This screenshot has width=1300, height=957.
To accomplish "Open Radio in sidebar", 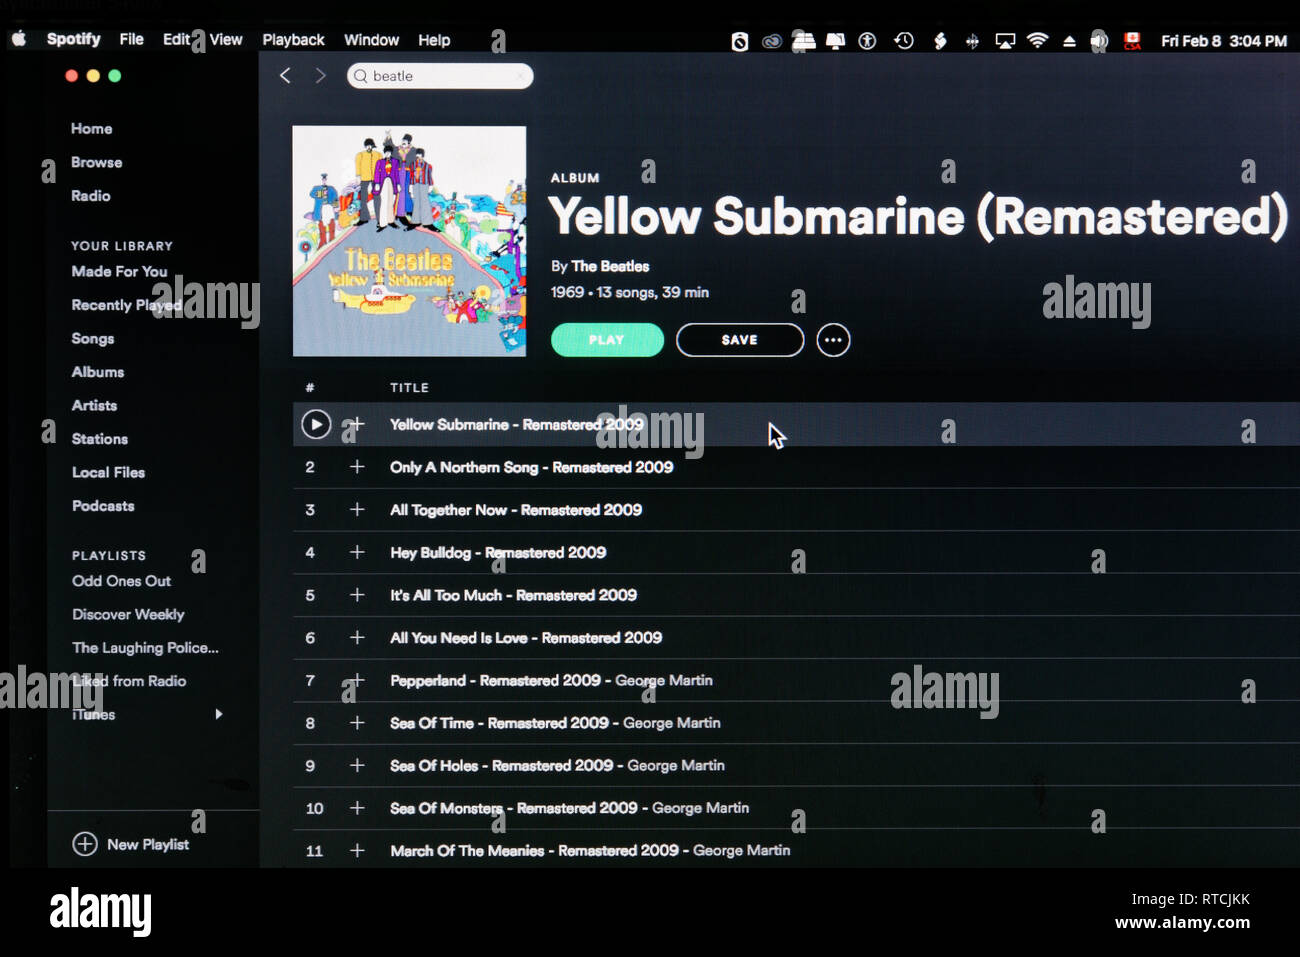I will 91,196.
